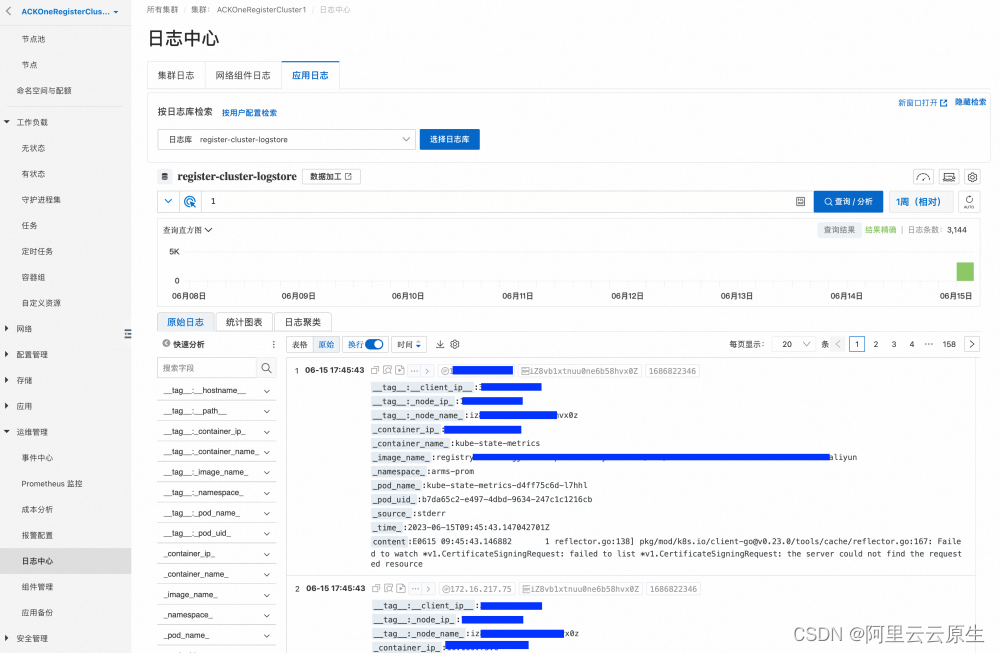The image size is (1000, 653).
Task: Open Component Management in sidebar
Action: [37, 587]
